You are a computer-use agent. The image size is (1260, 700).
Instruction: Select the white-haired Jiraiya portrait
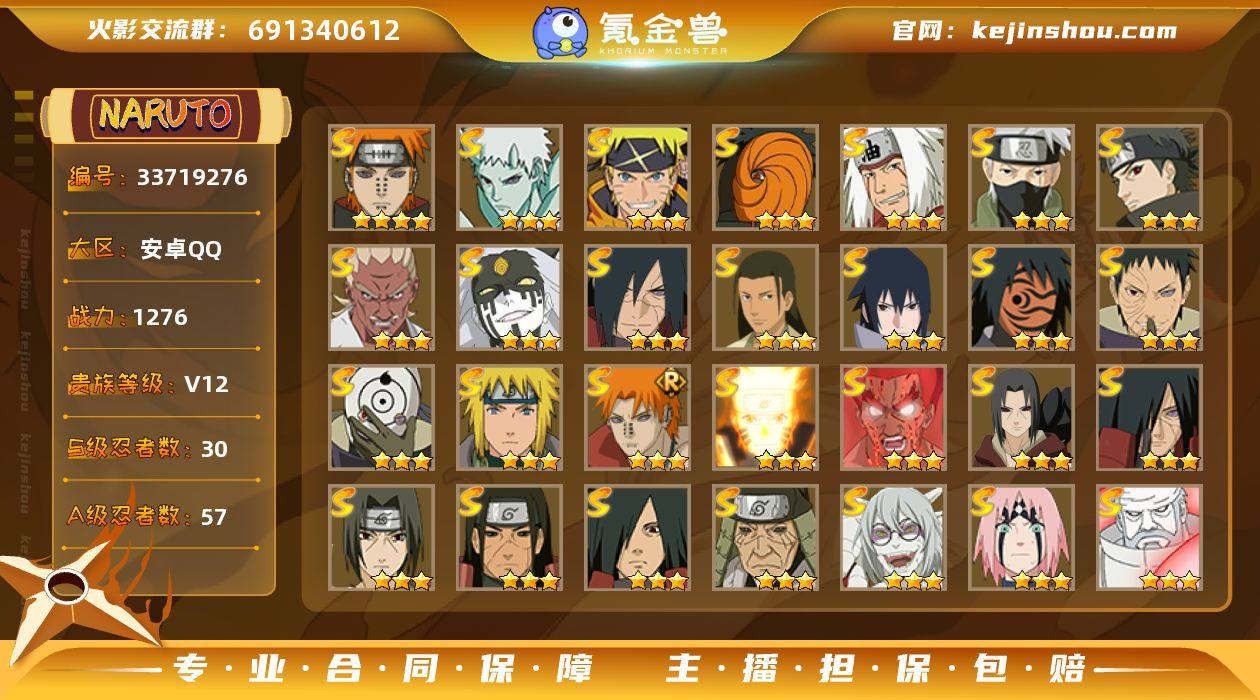tap(893, 178)
